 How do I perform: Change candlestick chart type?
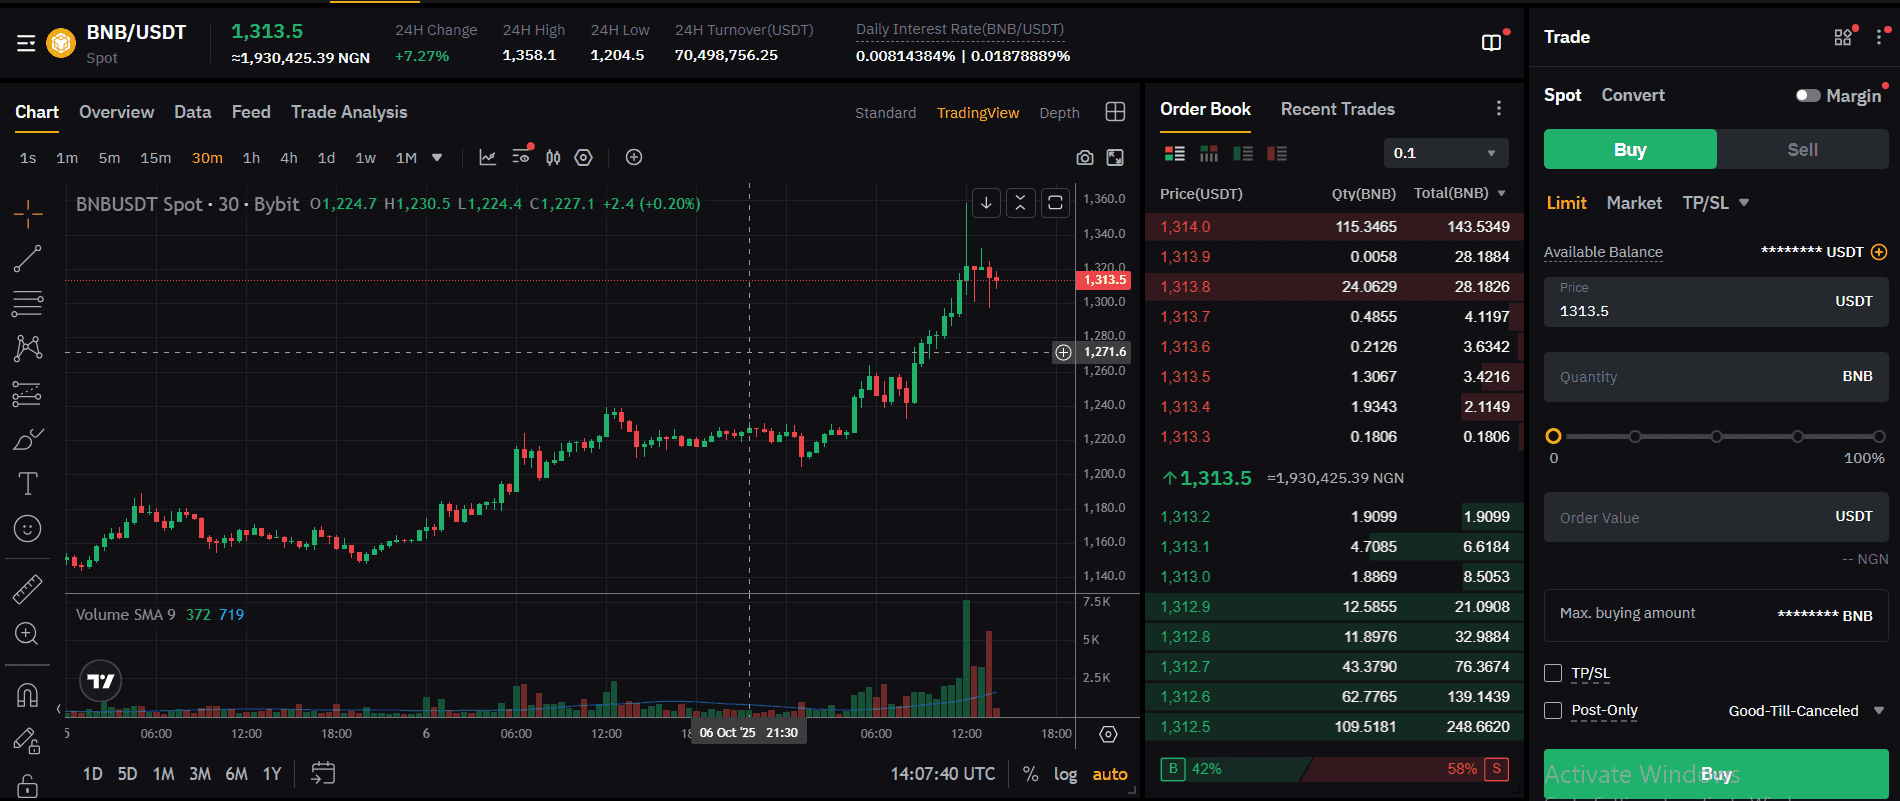(553, 157)
